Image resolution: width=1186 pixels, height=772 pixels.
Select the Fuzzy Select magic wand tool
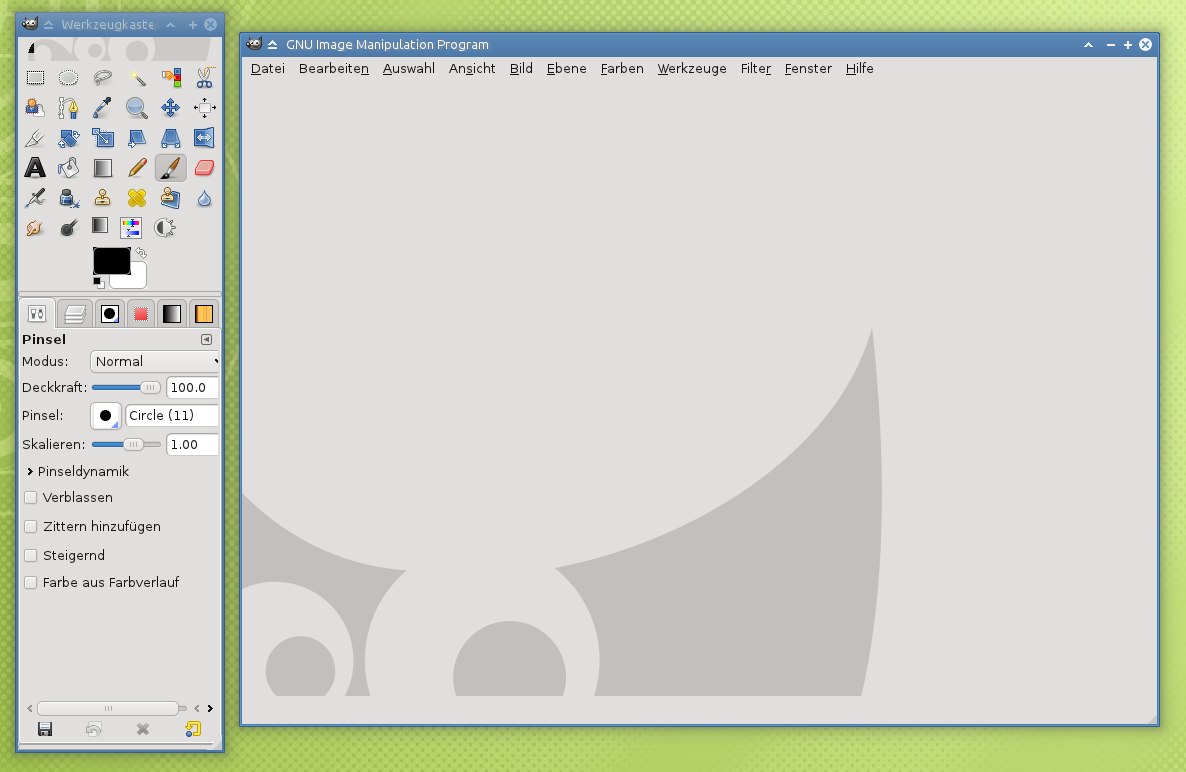(137, 77)
